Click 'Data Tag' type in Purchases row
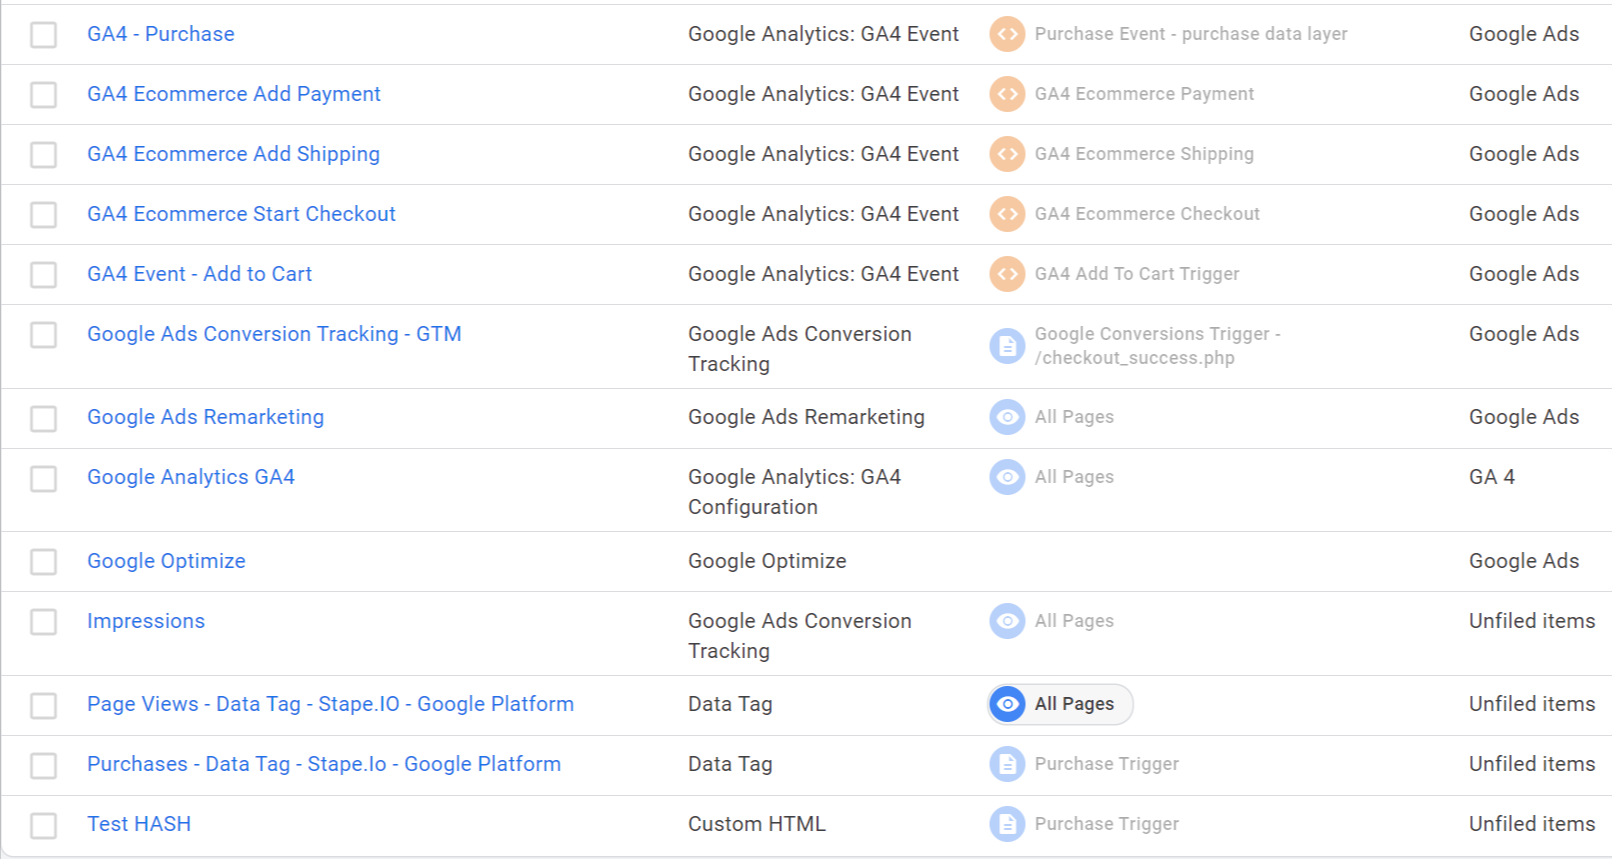The image size is (1612, 859). tap(730, 764)
